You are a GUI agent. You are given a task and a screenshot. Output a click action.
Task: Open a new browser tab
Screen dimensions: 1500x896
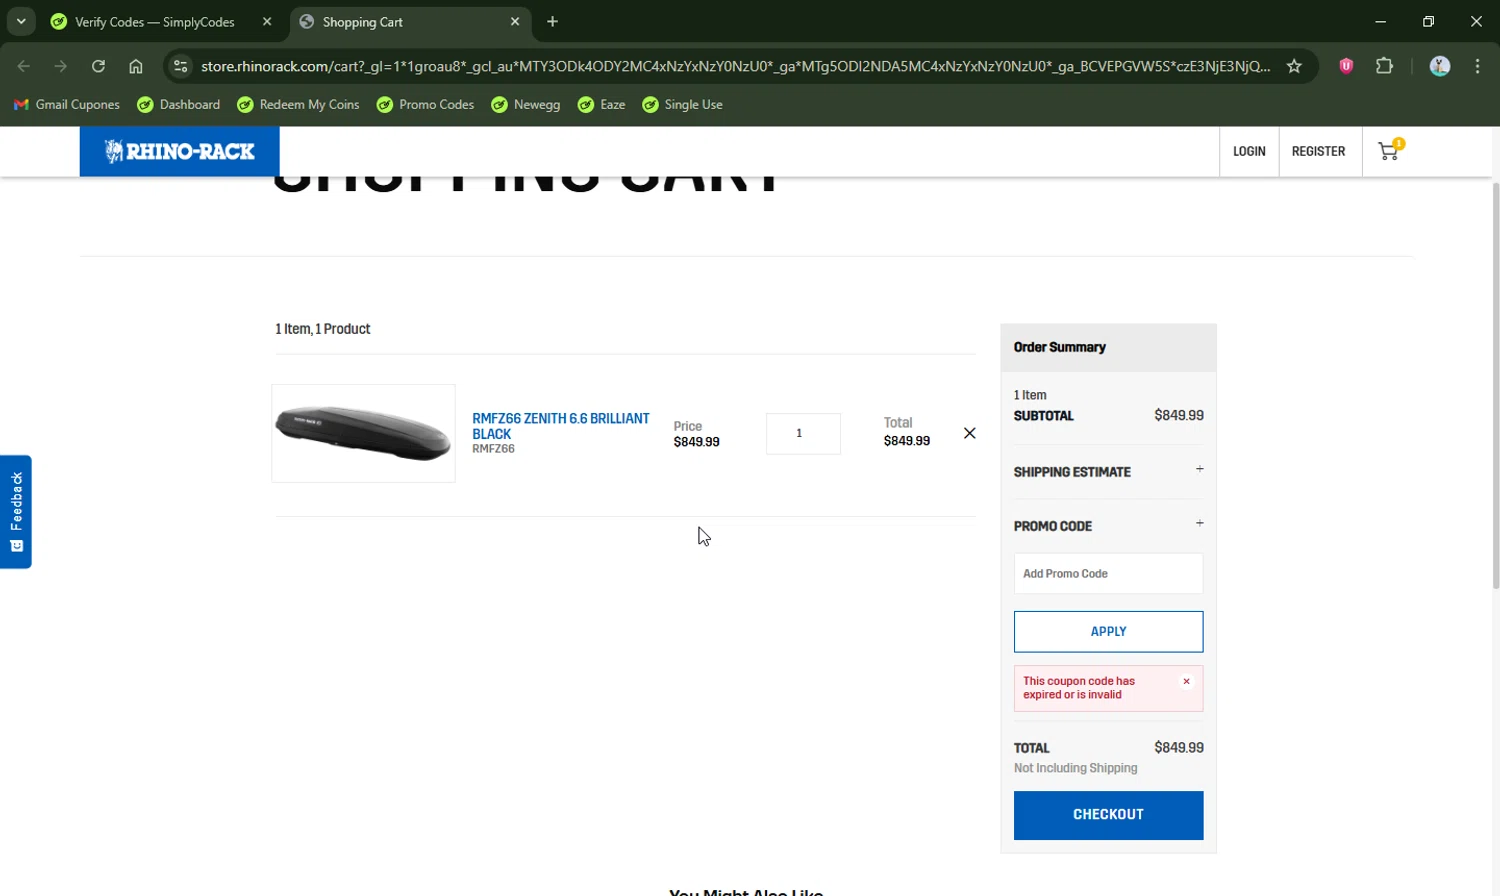tap(552, 21)
